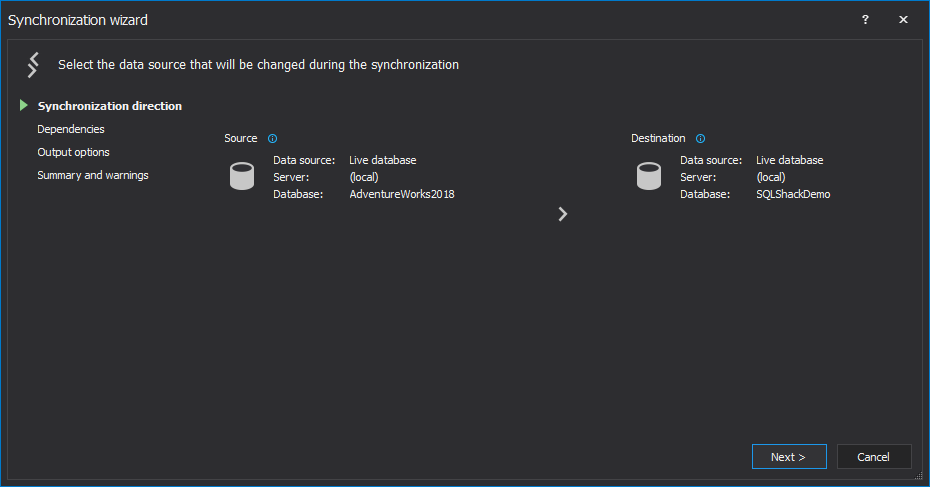Open the Dependencies step

(71, 129)
